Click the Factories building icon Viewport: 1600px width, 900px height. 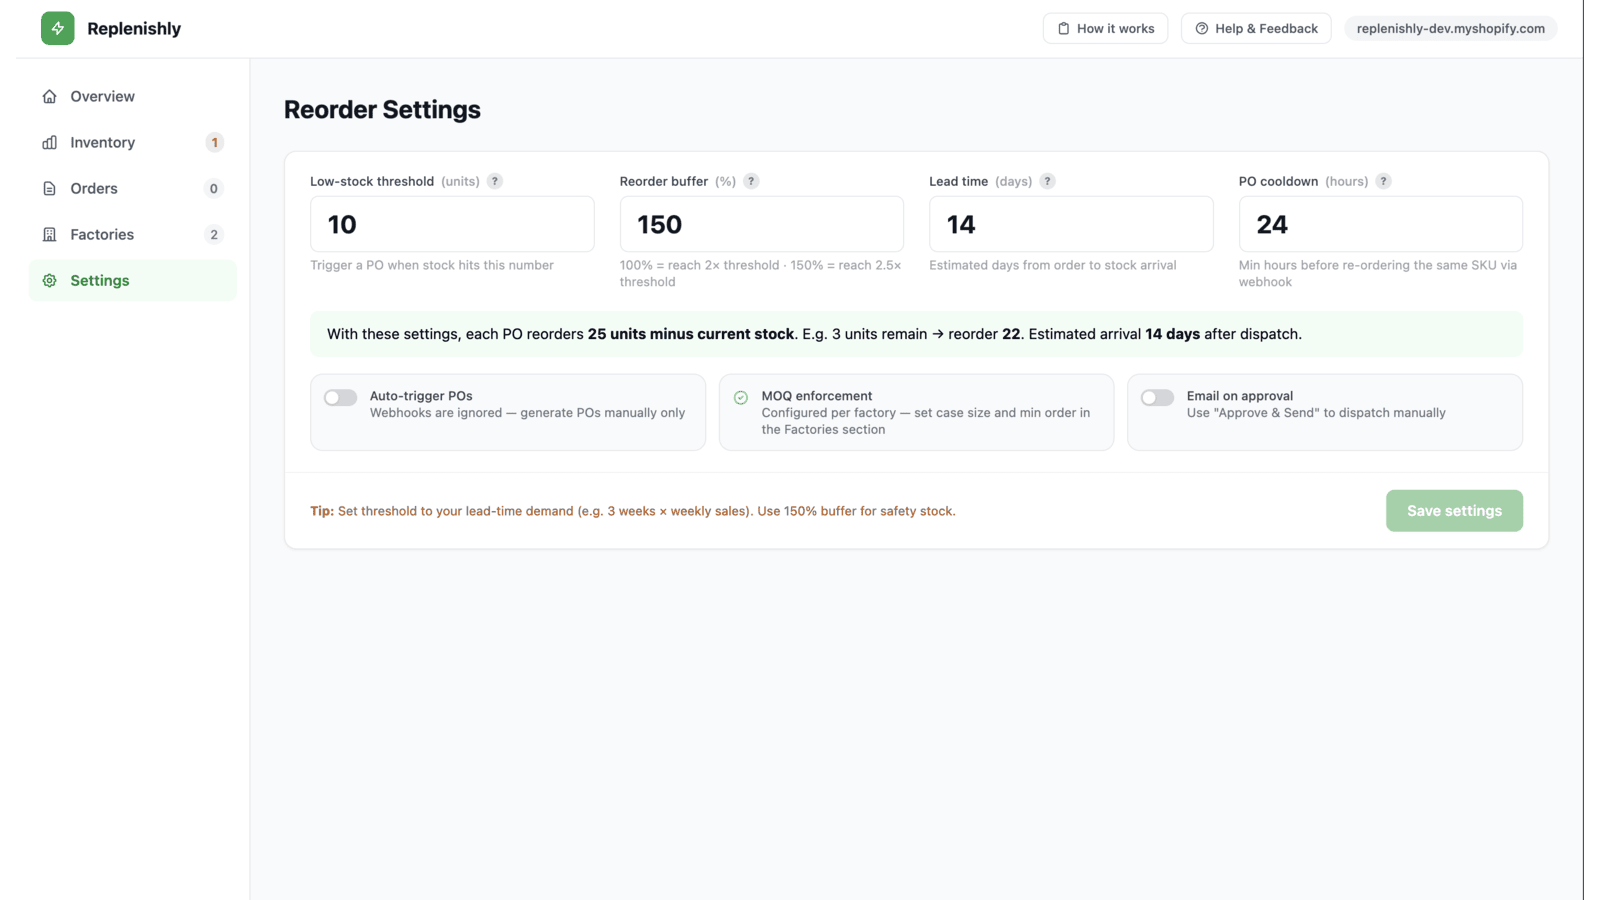click(x=49, y=234)
